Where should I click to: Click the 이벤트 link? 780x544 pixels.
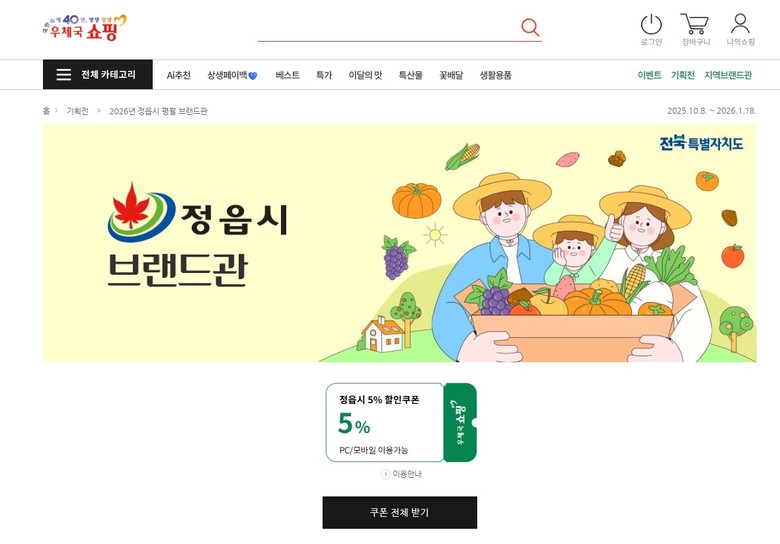[649, 75]
